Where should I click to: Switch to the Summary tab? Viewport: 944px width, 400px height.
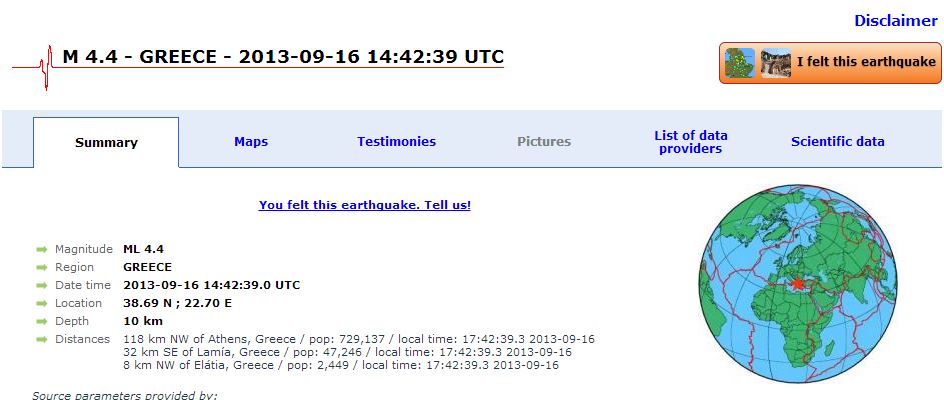pyautogui.click(x=106, y=142)
